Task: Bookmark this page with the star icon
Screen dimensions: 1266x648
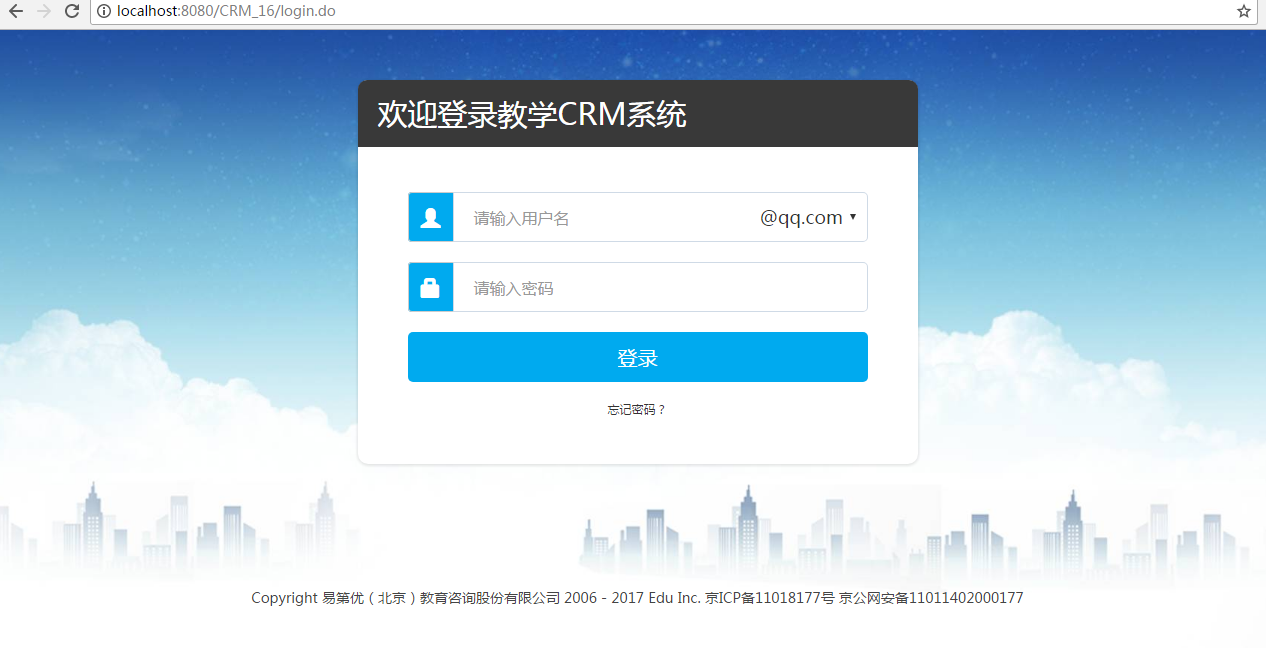Action: pos(1244,11)
